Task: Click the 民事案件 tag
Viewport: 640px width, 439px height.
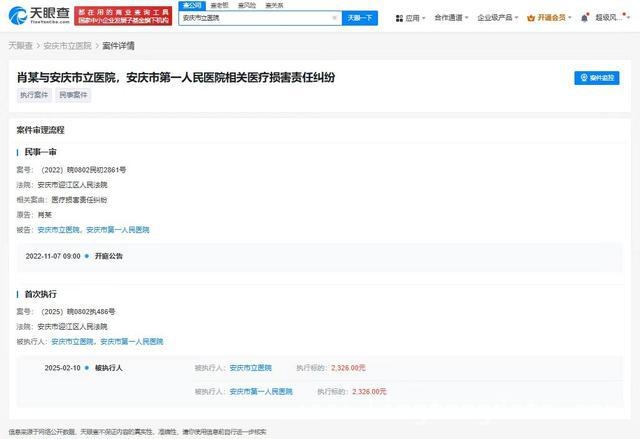Action: pyautogui.click(x=73, y=95)
